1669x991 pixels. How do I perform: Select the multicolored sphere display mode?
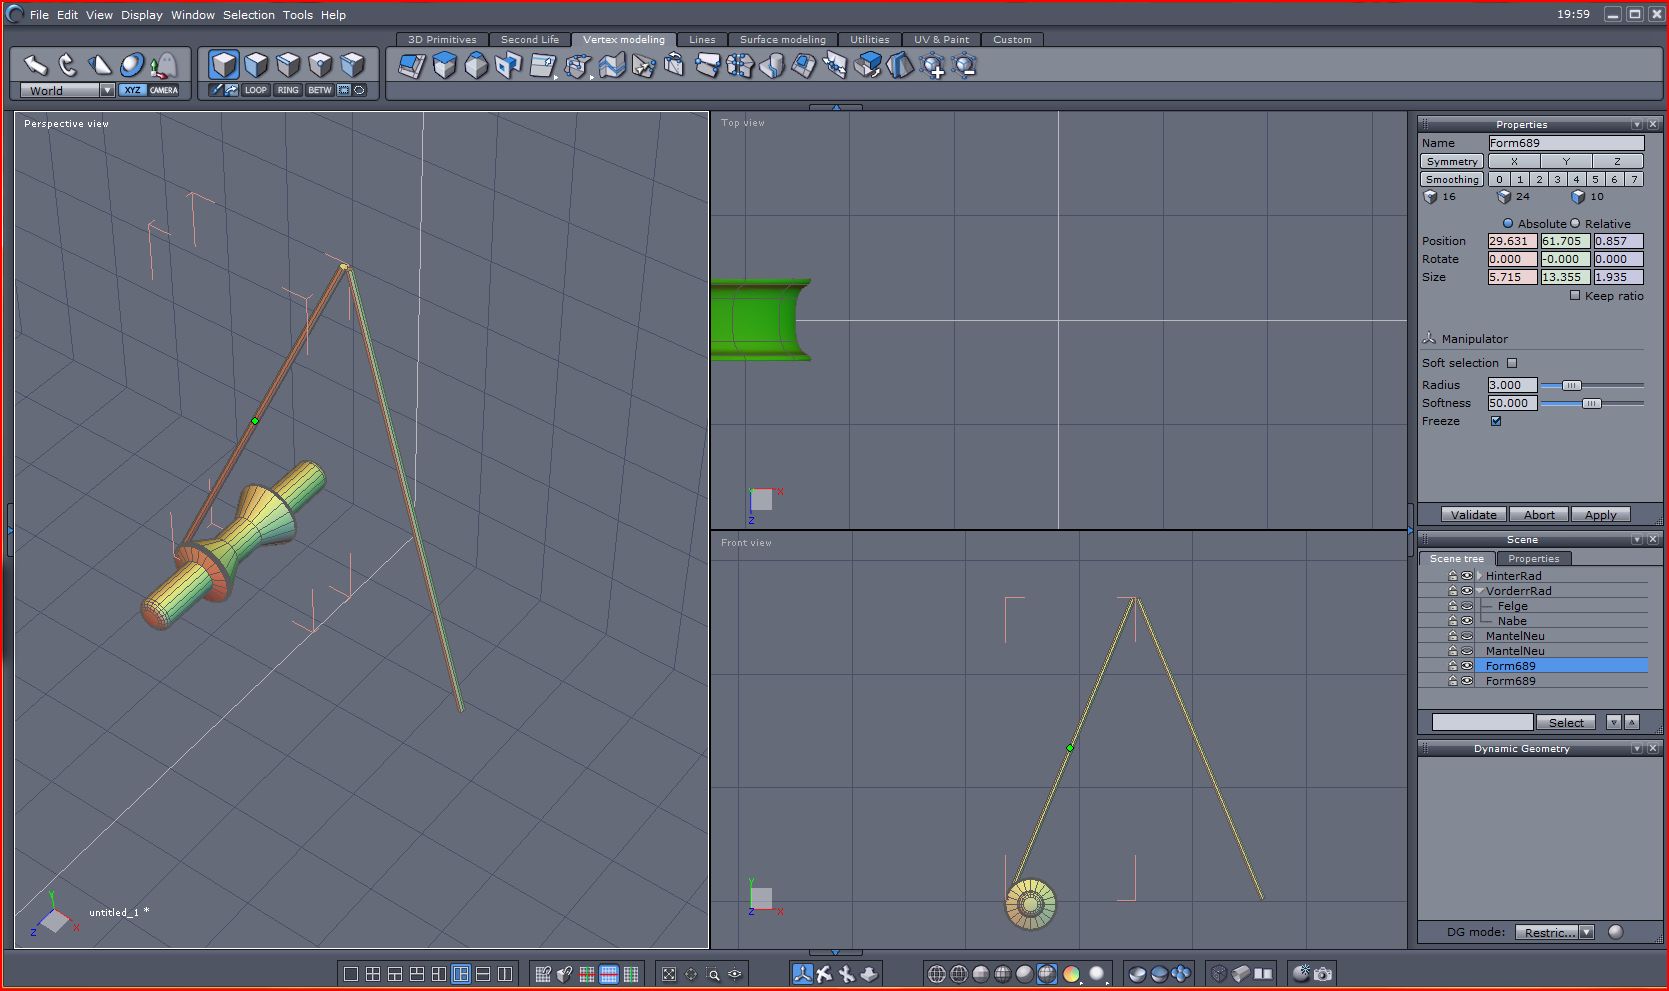(x=1071, y=974)
